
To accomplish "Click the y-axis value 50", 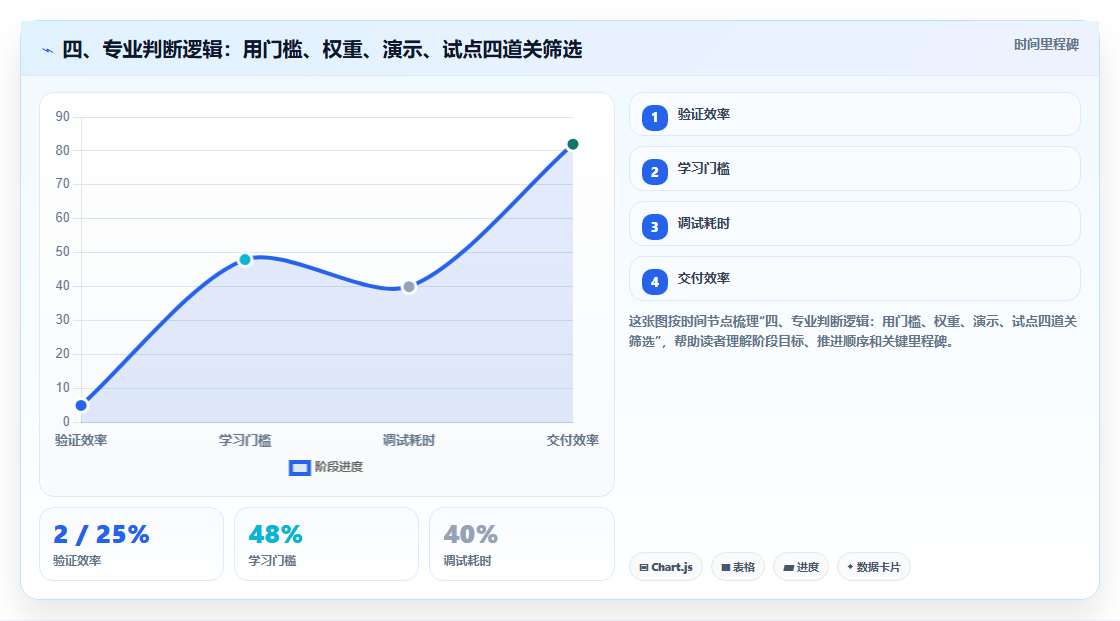I will tap(63, 252).
